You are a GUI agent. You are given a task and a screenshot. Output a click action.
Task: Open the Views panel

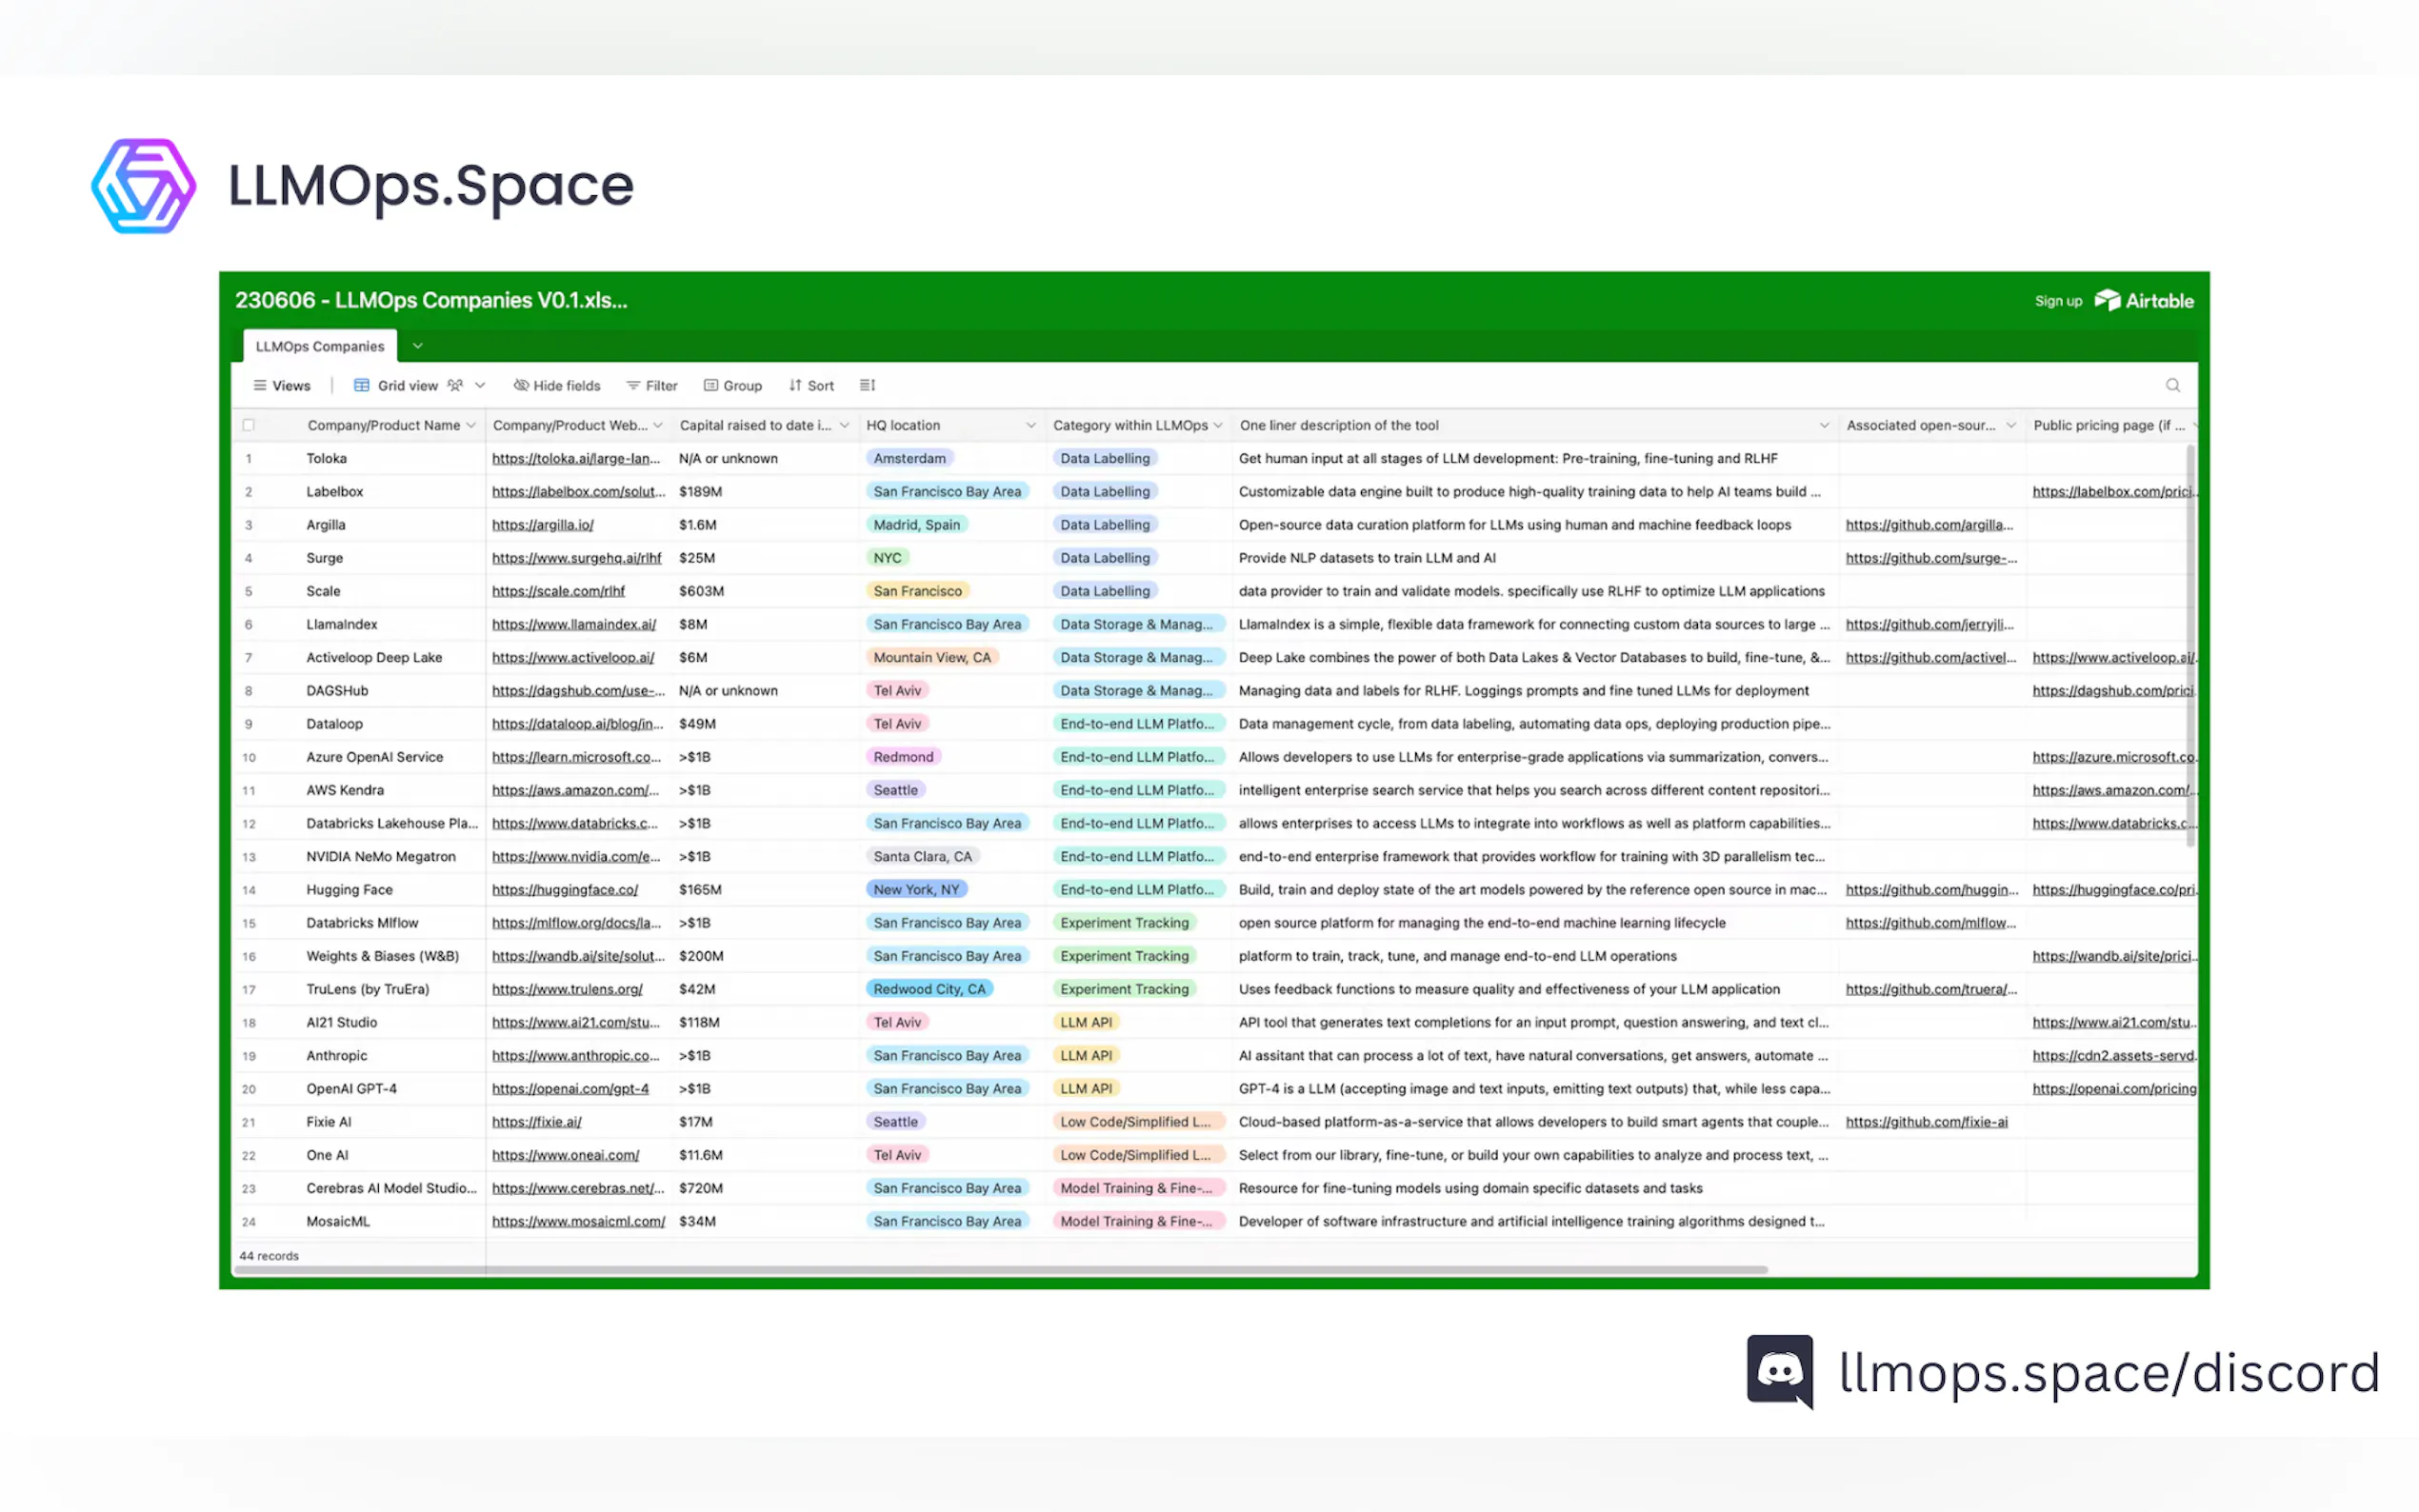(281, 385)
